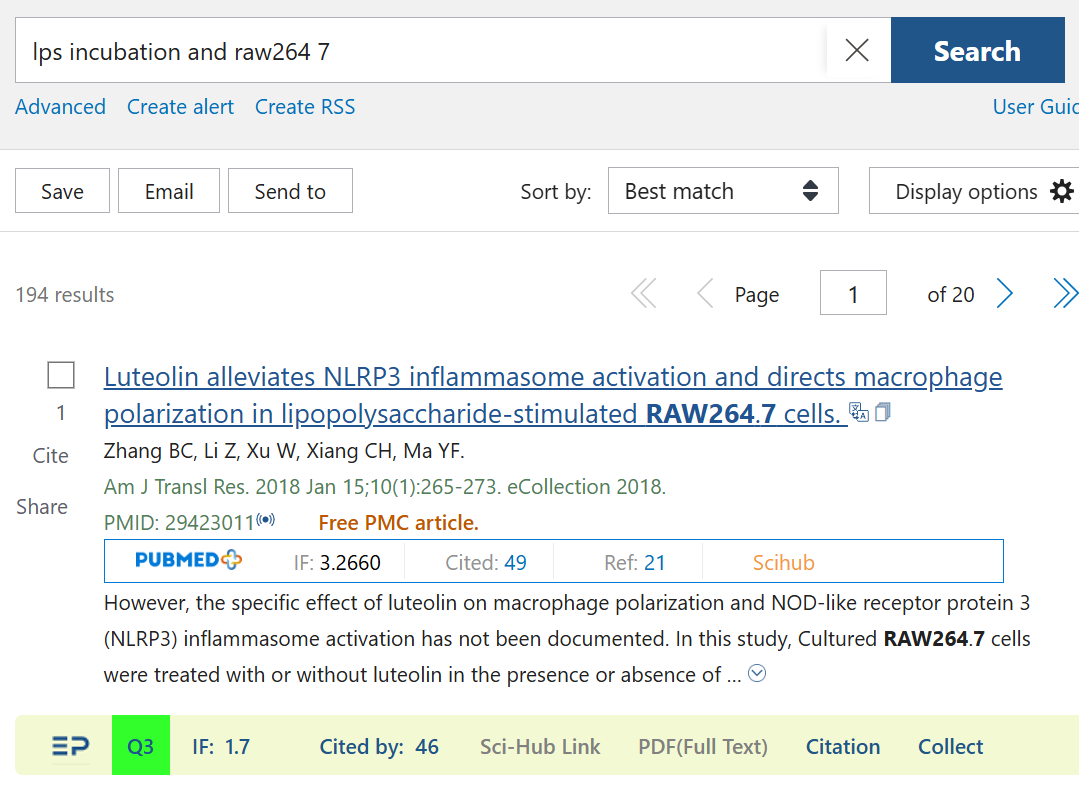Click the page number input field

(852, 294)
